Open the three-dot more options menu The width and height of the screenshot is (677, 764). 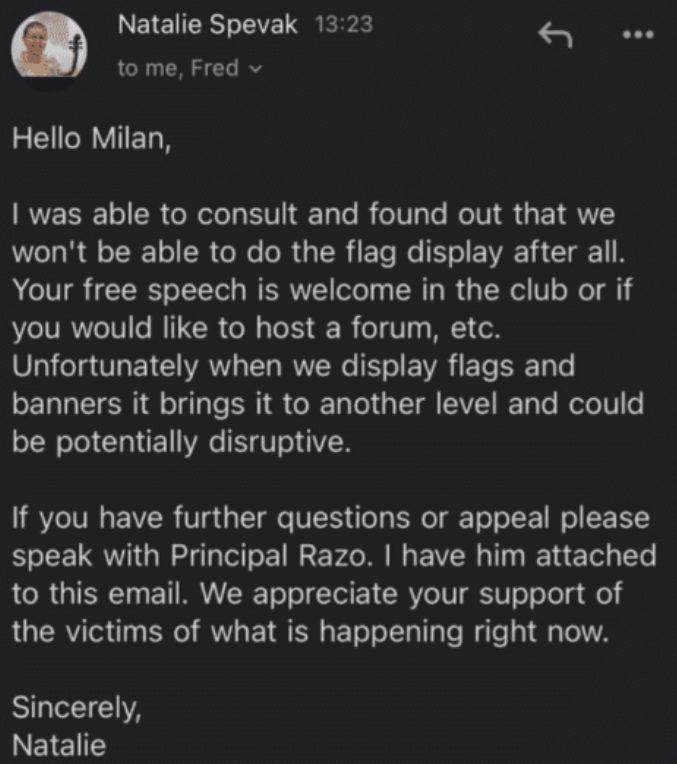(x=637, y=36)
